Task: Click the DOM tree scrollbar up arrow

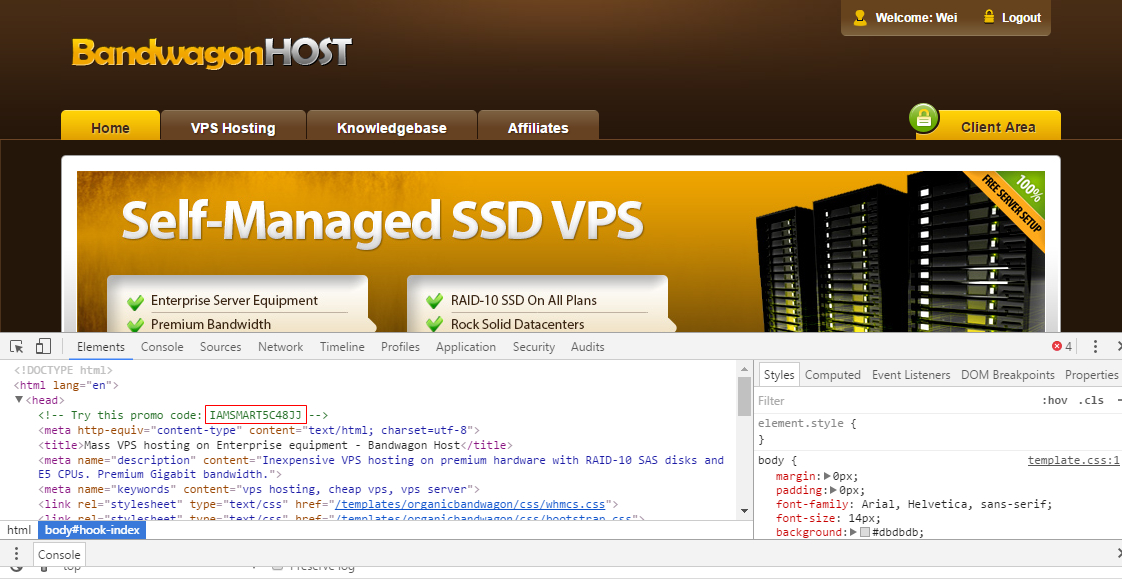Action: pyautogui.click(x=744, y=370)
